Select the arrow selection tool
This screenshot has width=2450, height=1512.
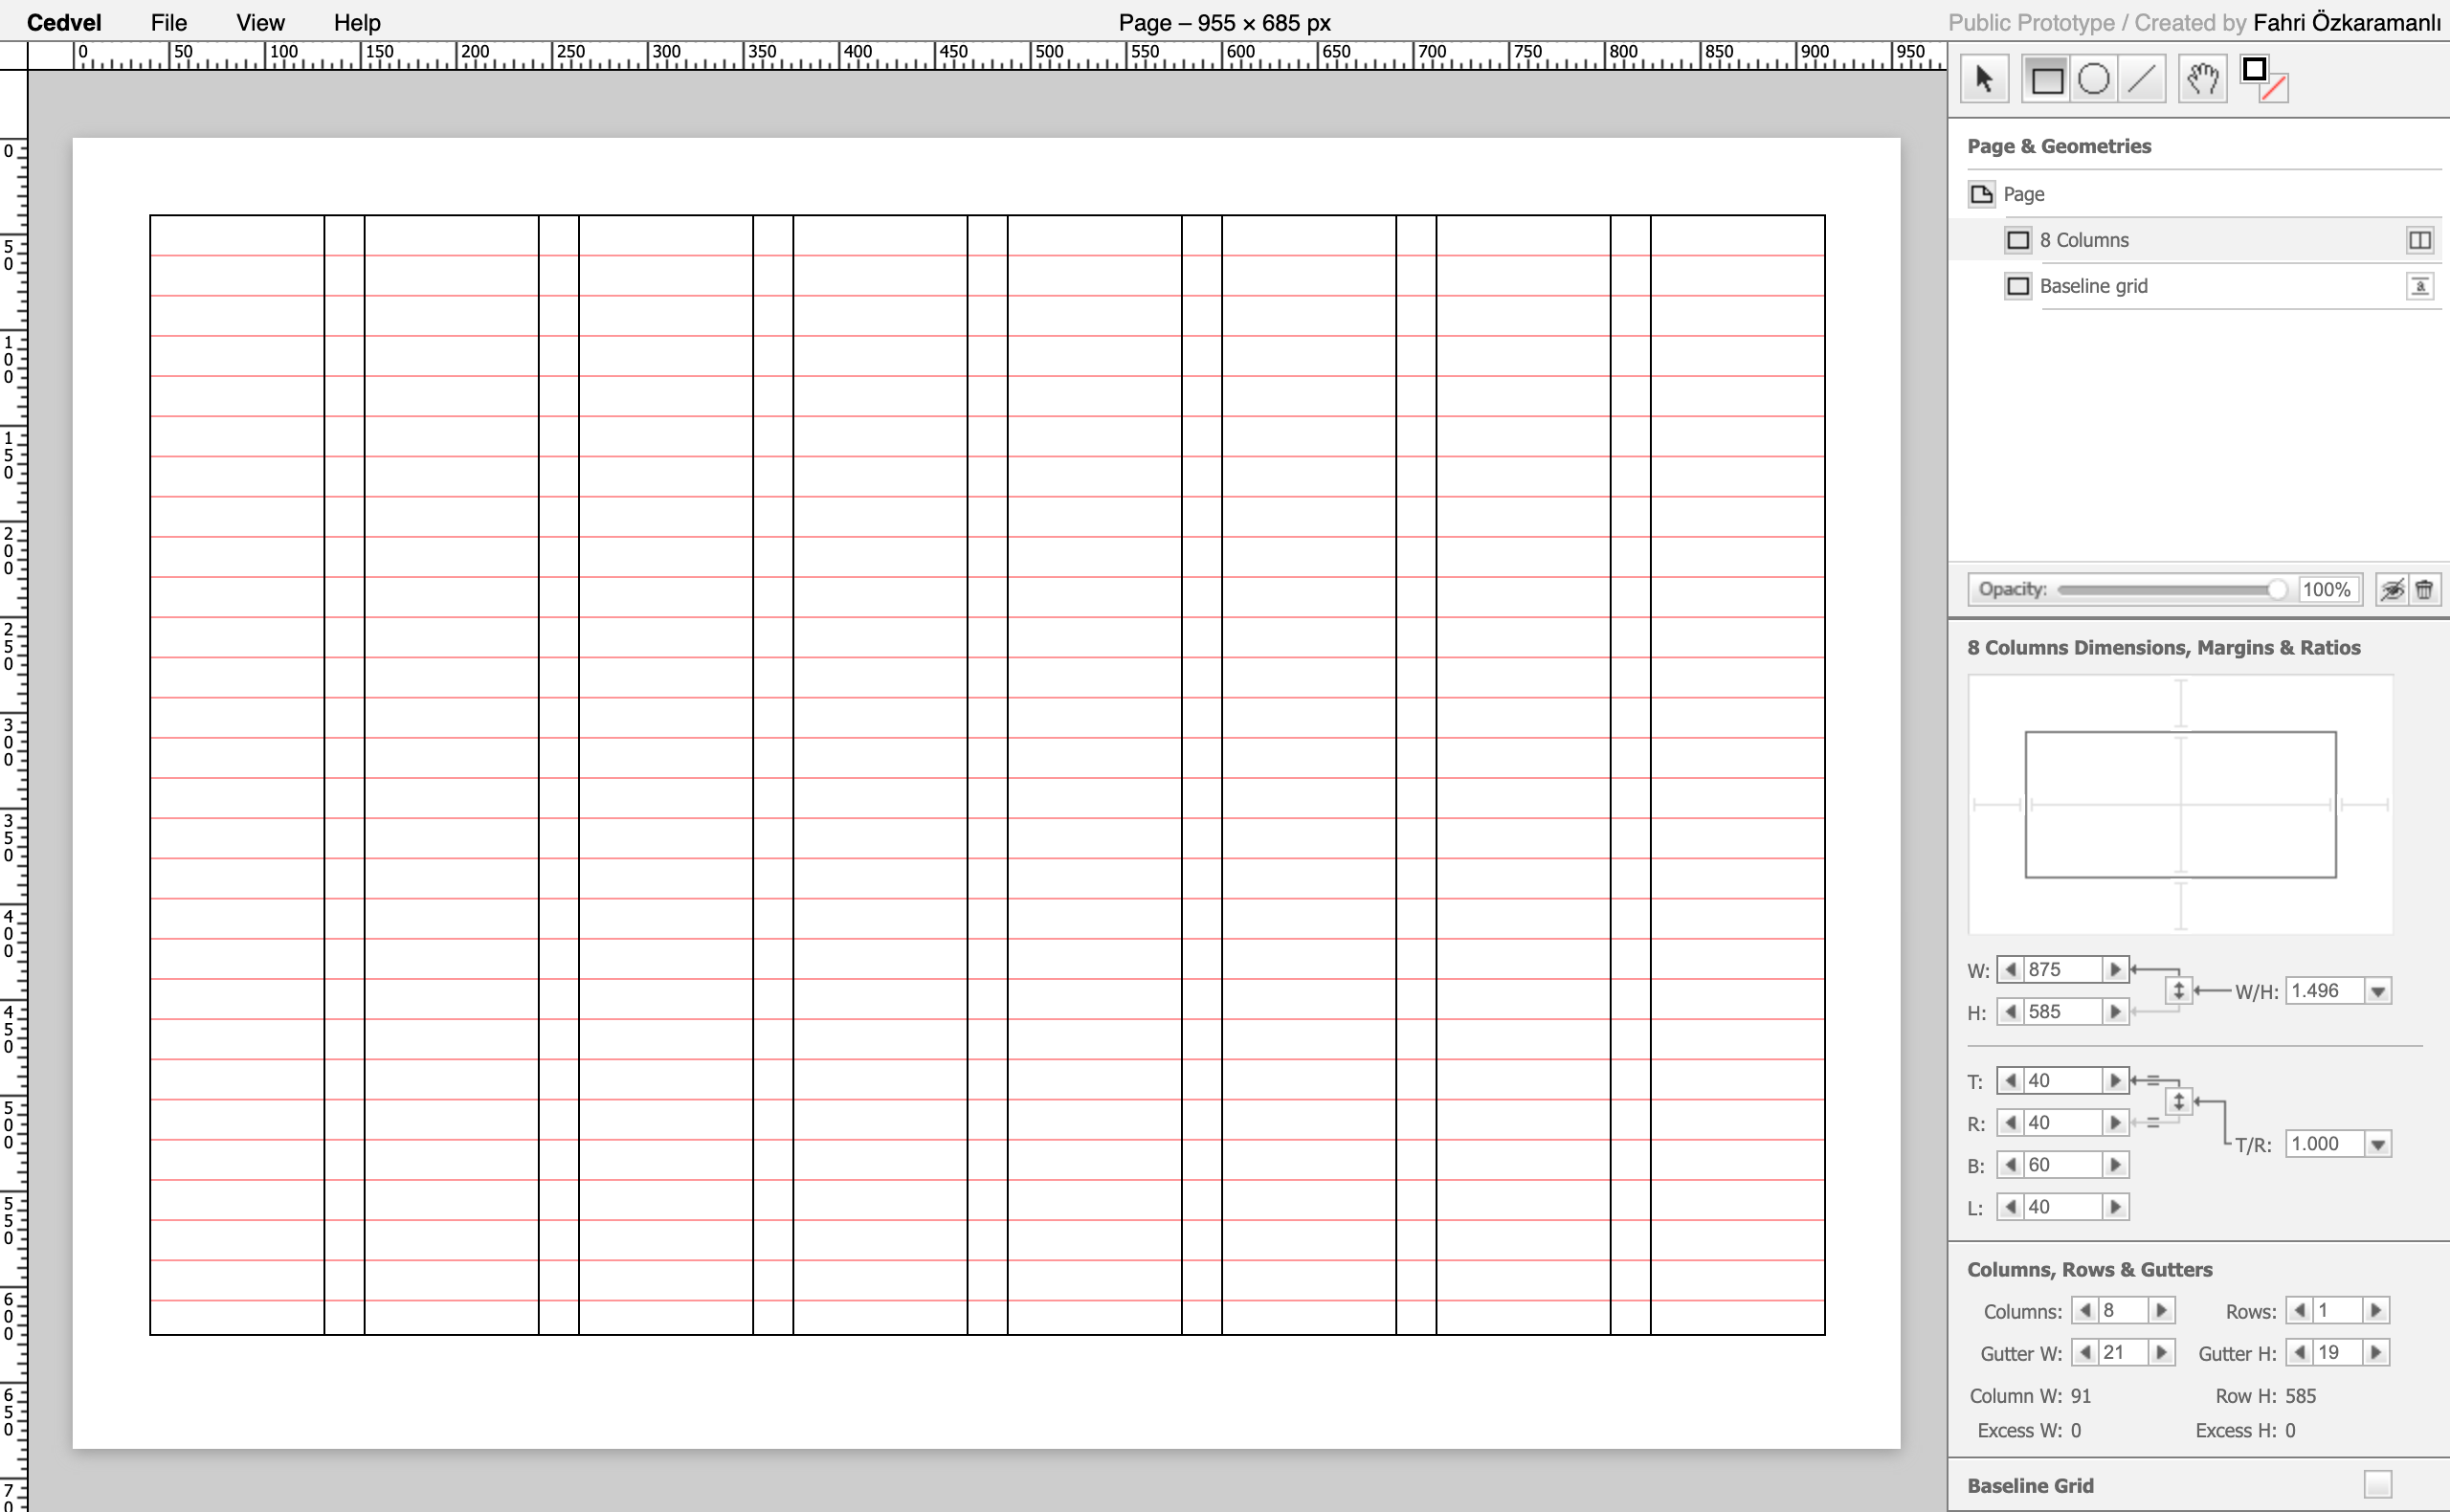tap(1984, 79)
